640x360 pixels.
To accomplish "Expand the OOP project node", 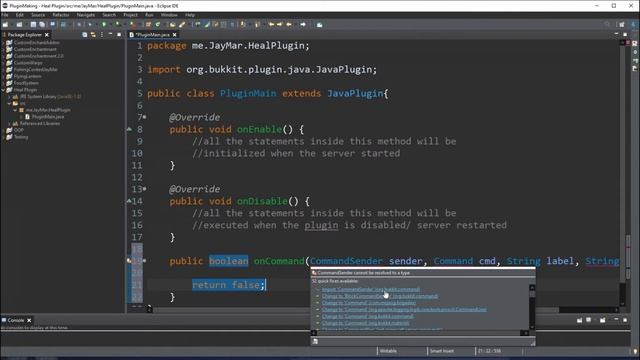I will click(x=3, y=130).
